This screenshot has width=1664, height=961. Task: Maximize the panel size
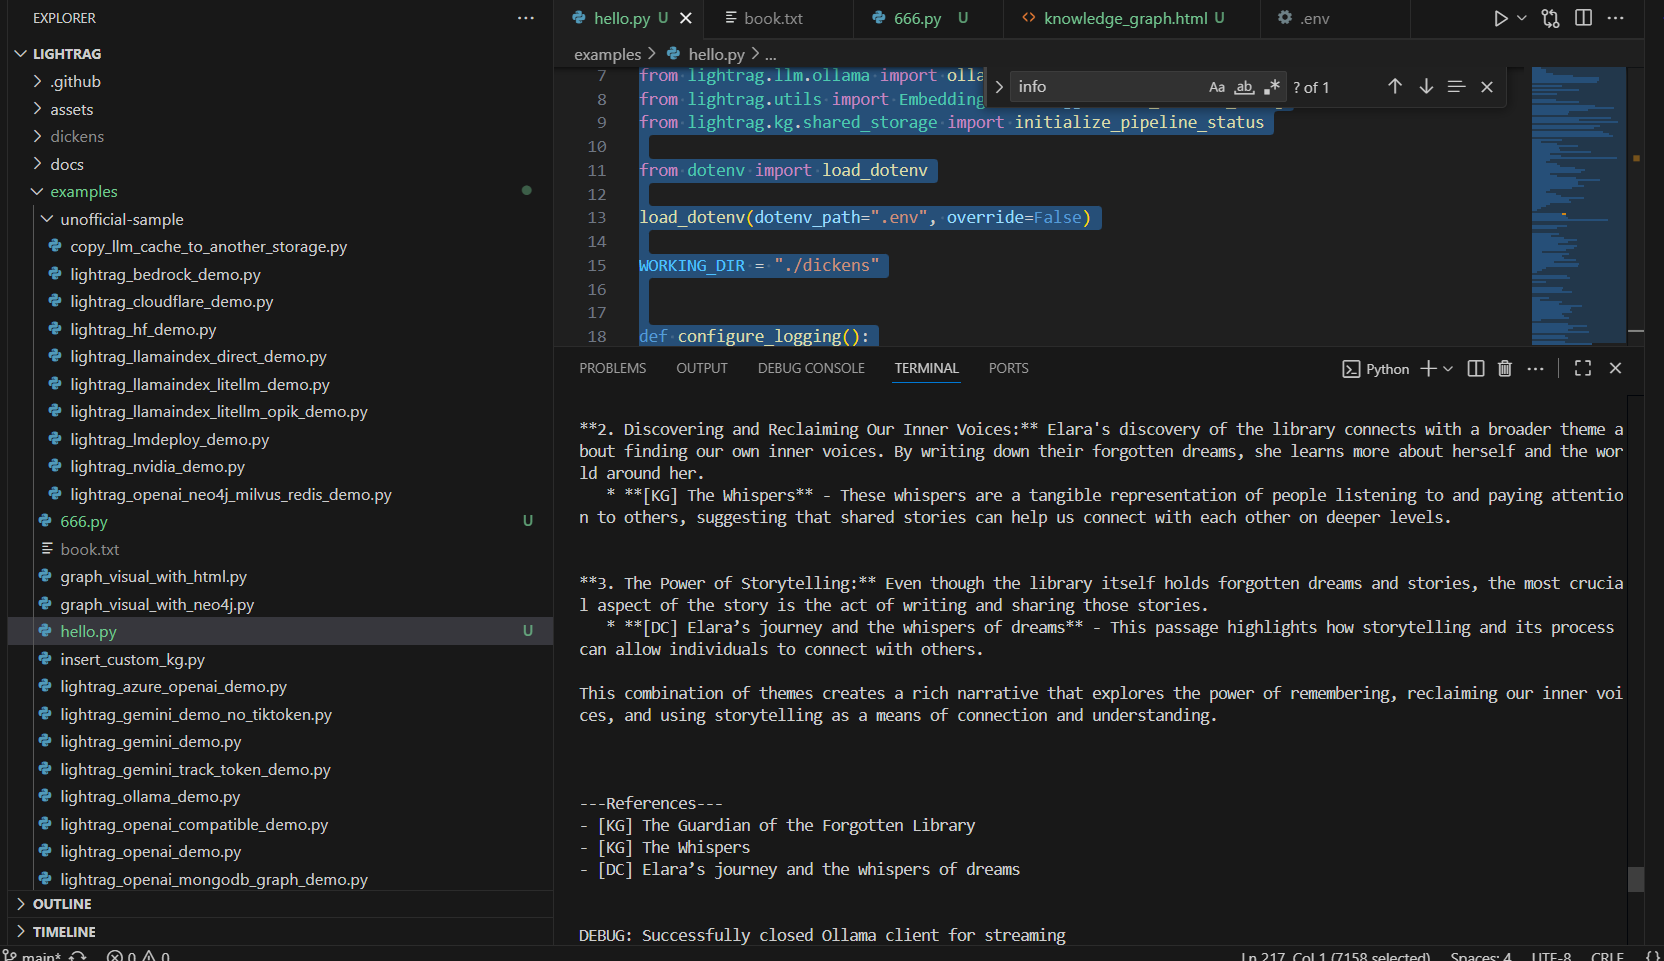[1583, 369]
